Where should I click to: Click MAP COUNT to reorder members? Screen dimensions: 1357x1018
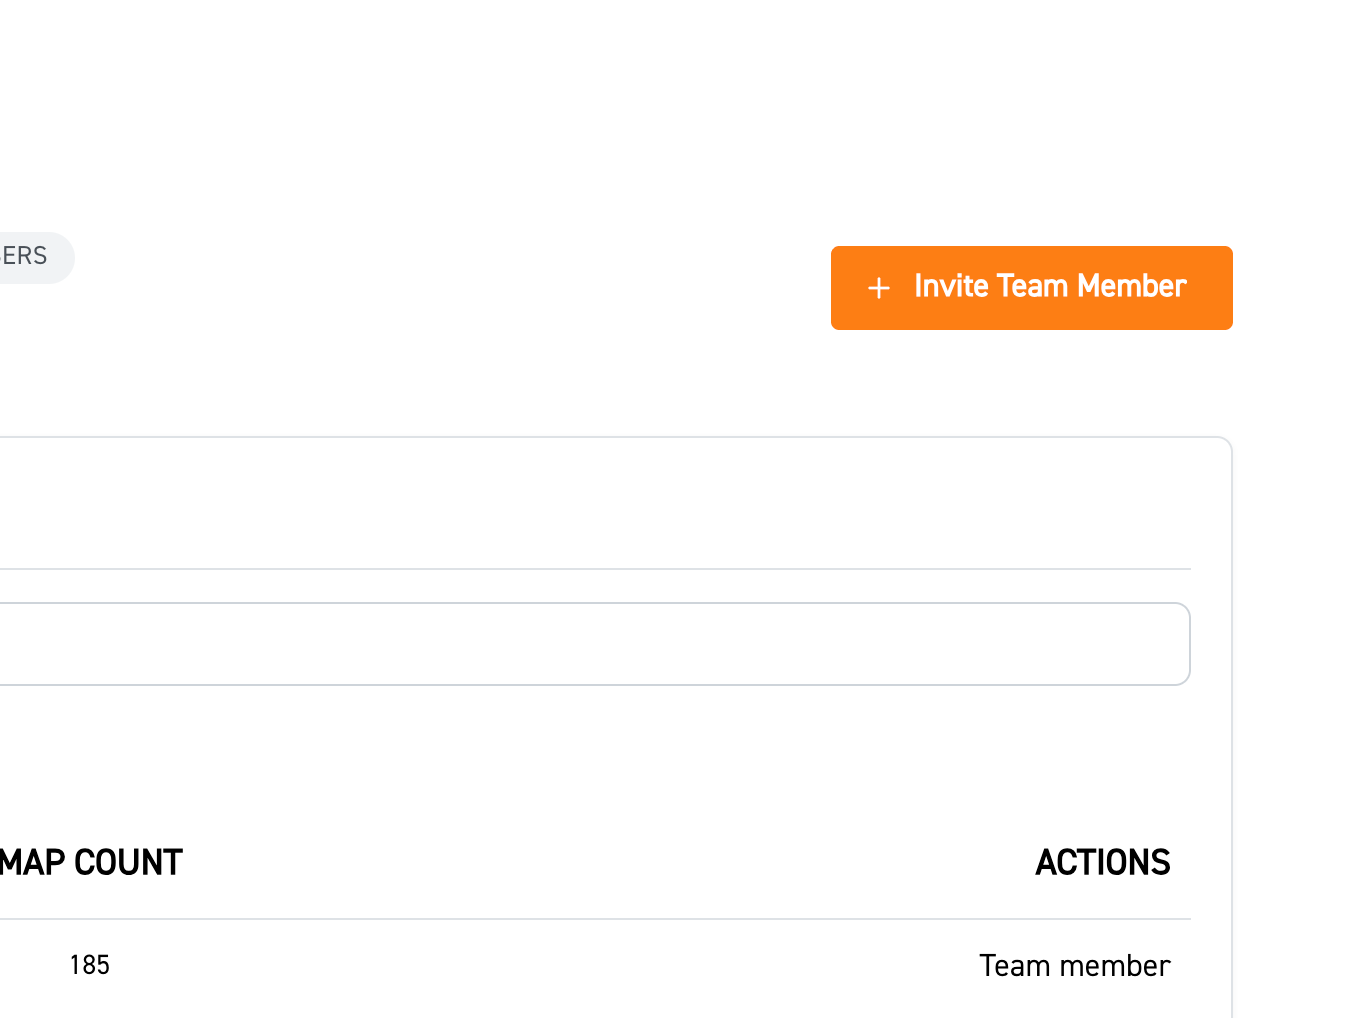[x=90, y=862]
